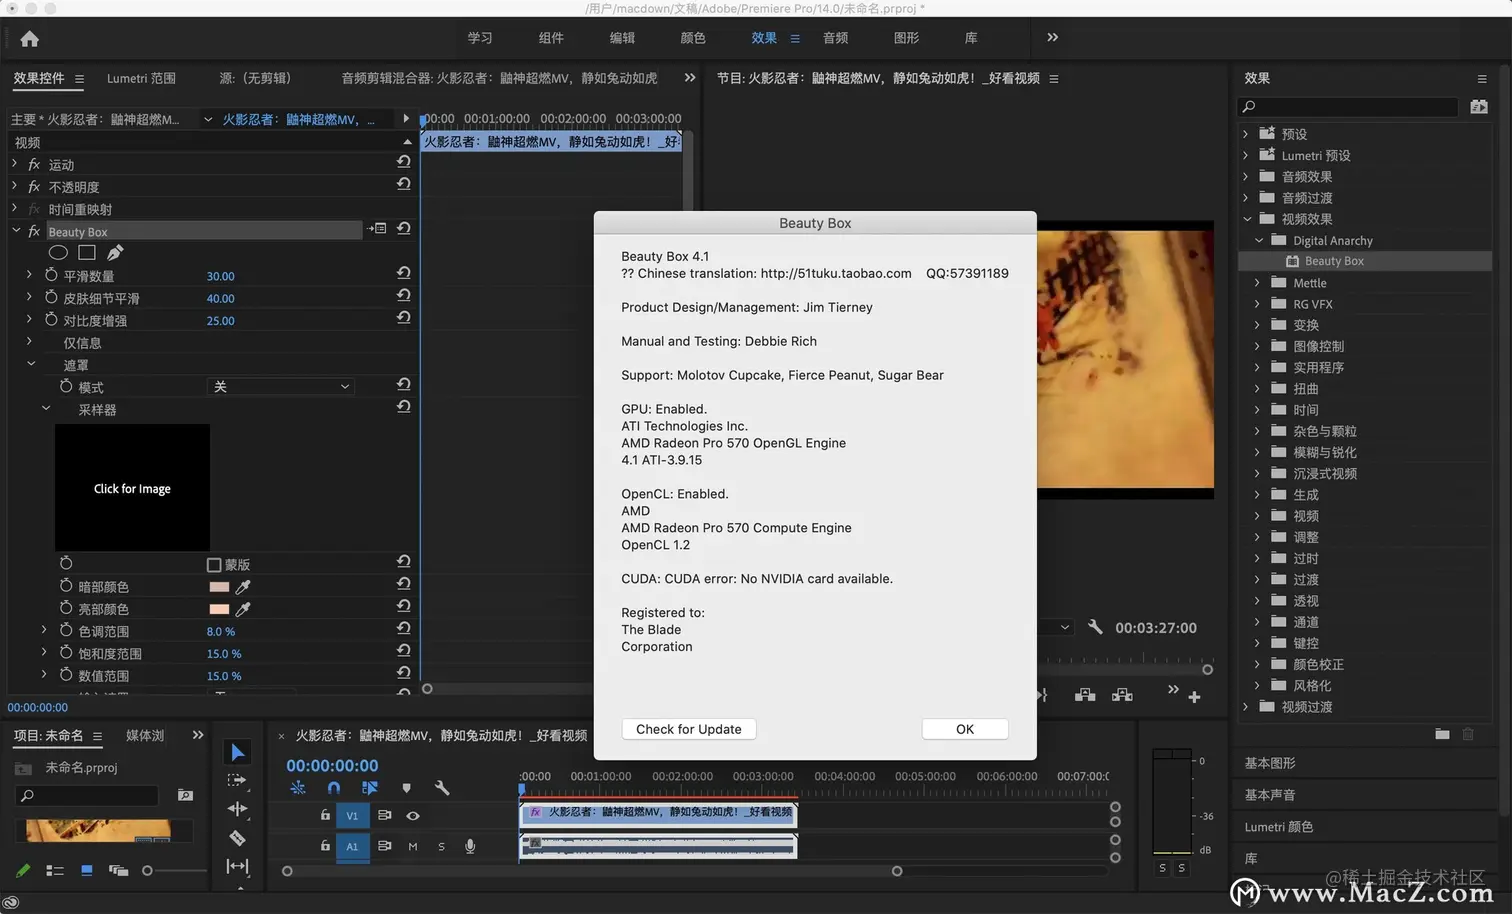Select the Slip tool
Viewport: 1512px width, 914px height.
(237, 867)
